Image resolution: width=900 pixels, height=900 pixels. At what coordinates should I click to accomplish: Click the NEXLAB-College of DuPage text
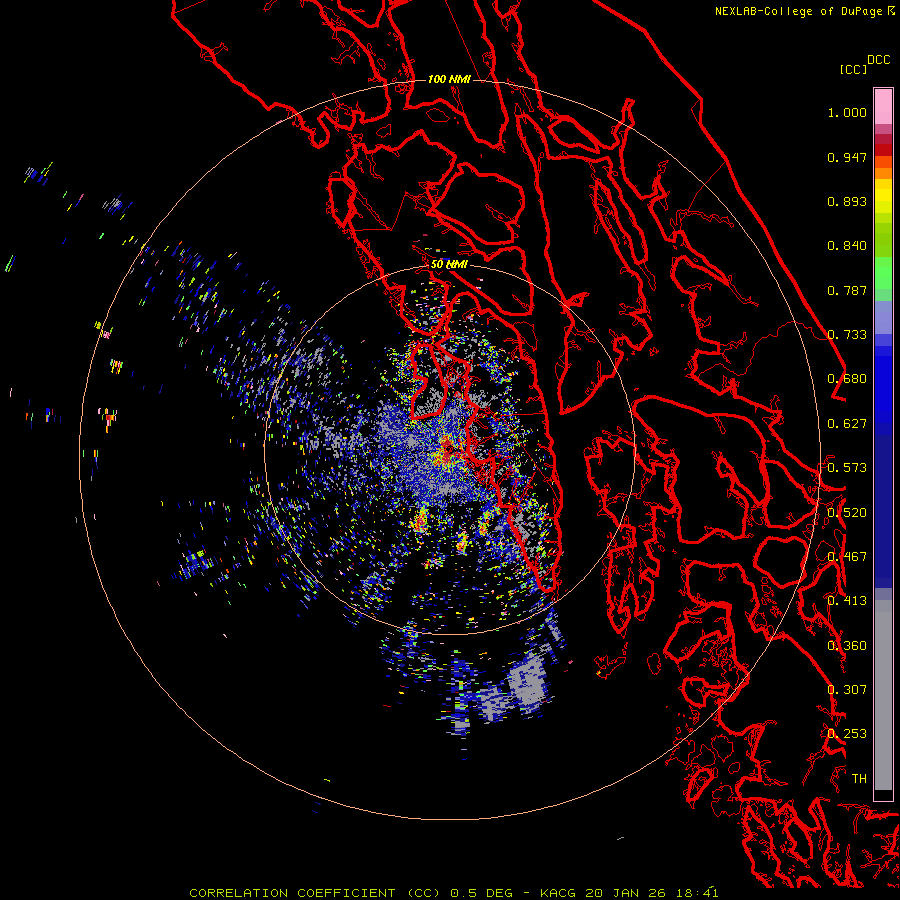799,11
